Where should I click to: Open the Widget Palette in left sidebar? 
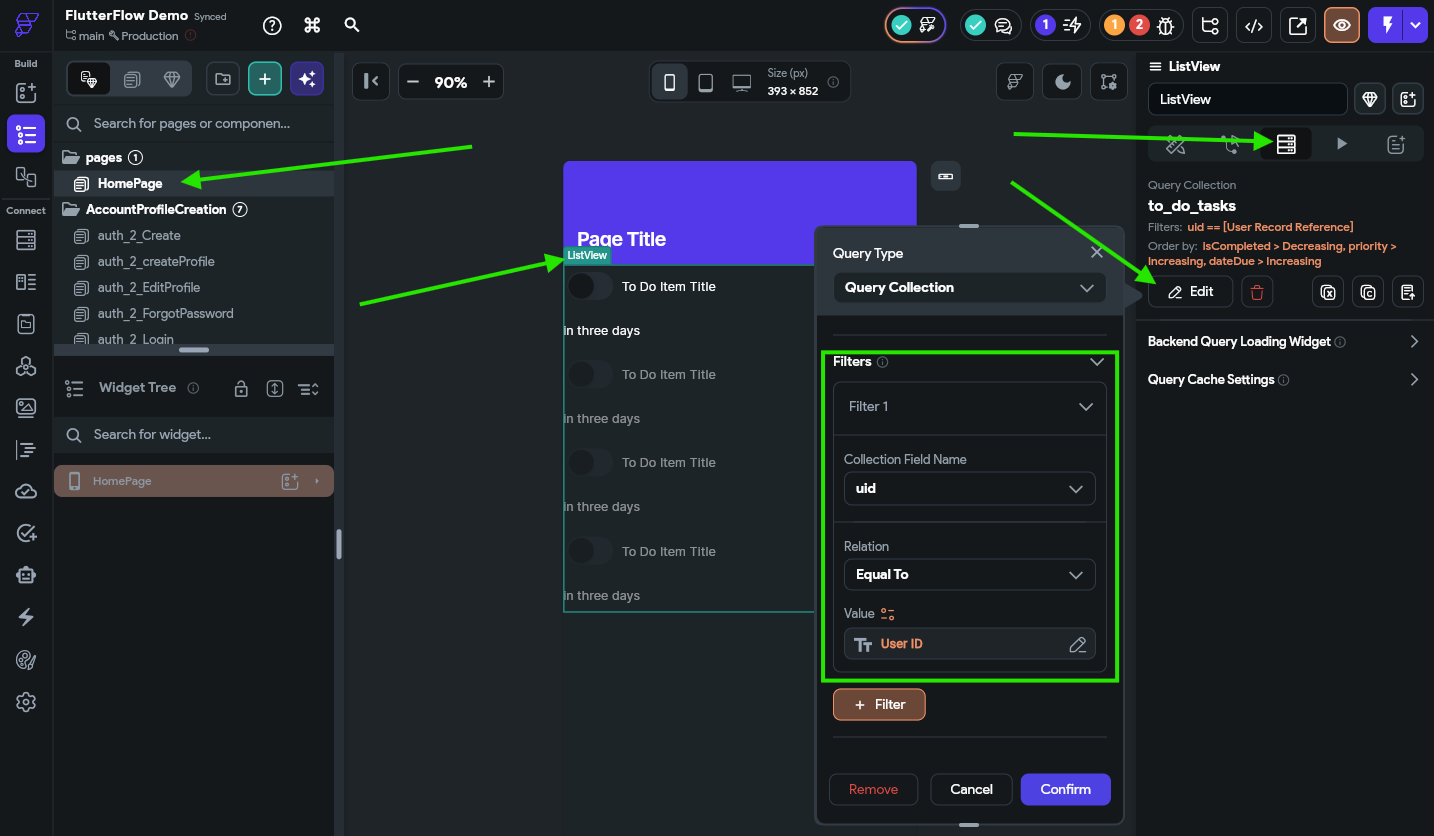(26, 92)
